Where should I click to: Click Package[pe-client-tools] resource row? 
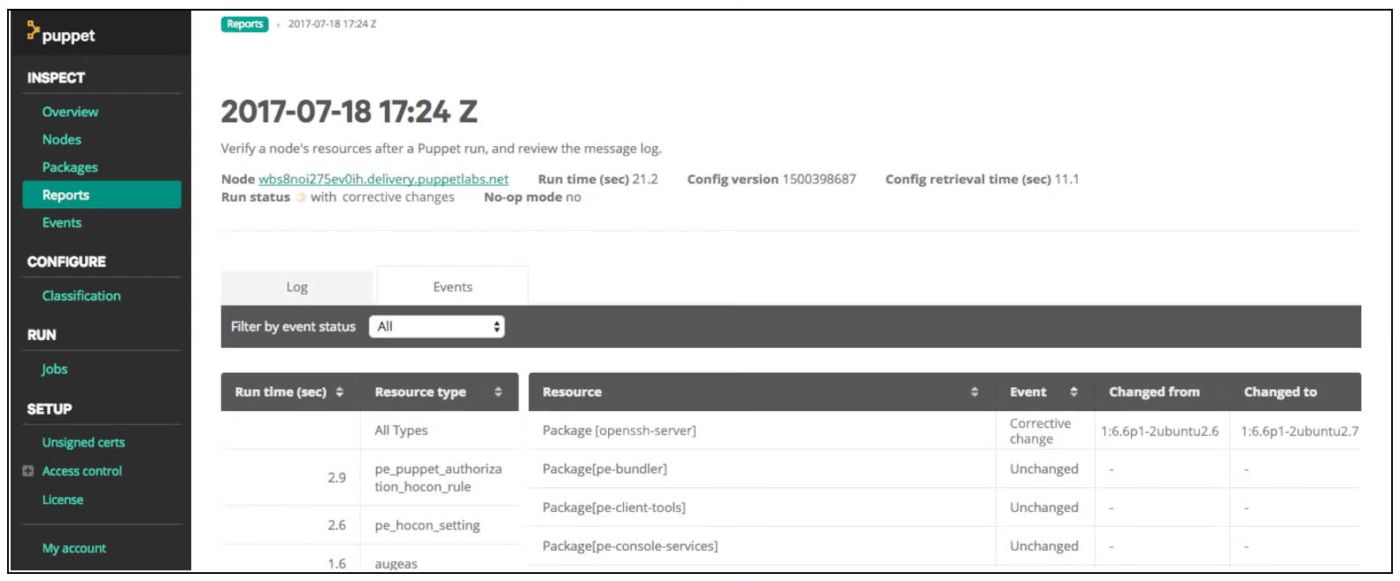click(x=614, y=507)
